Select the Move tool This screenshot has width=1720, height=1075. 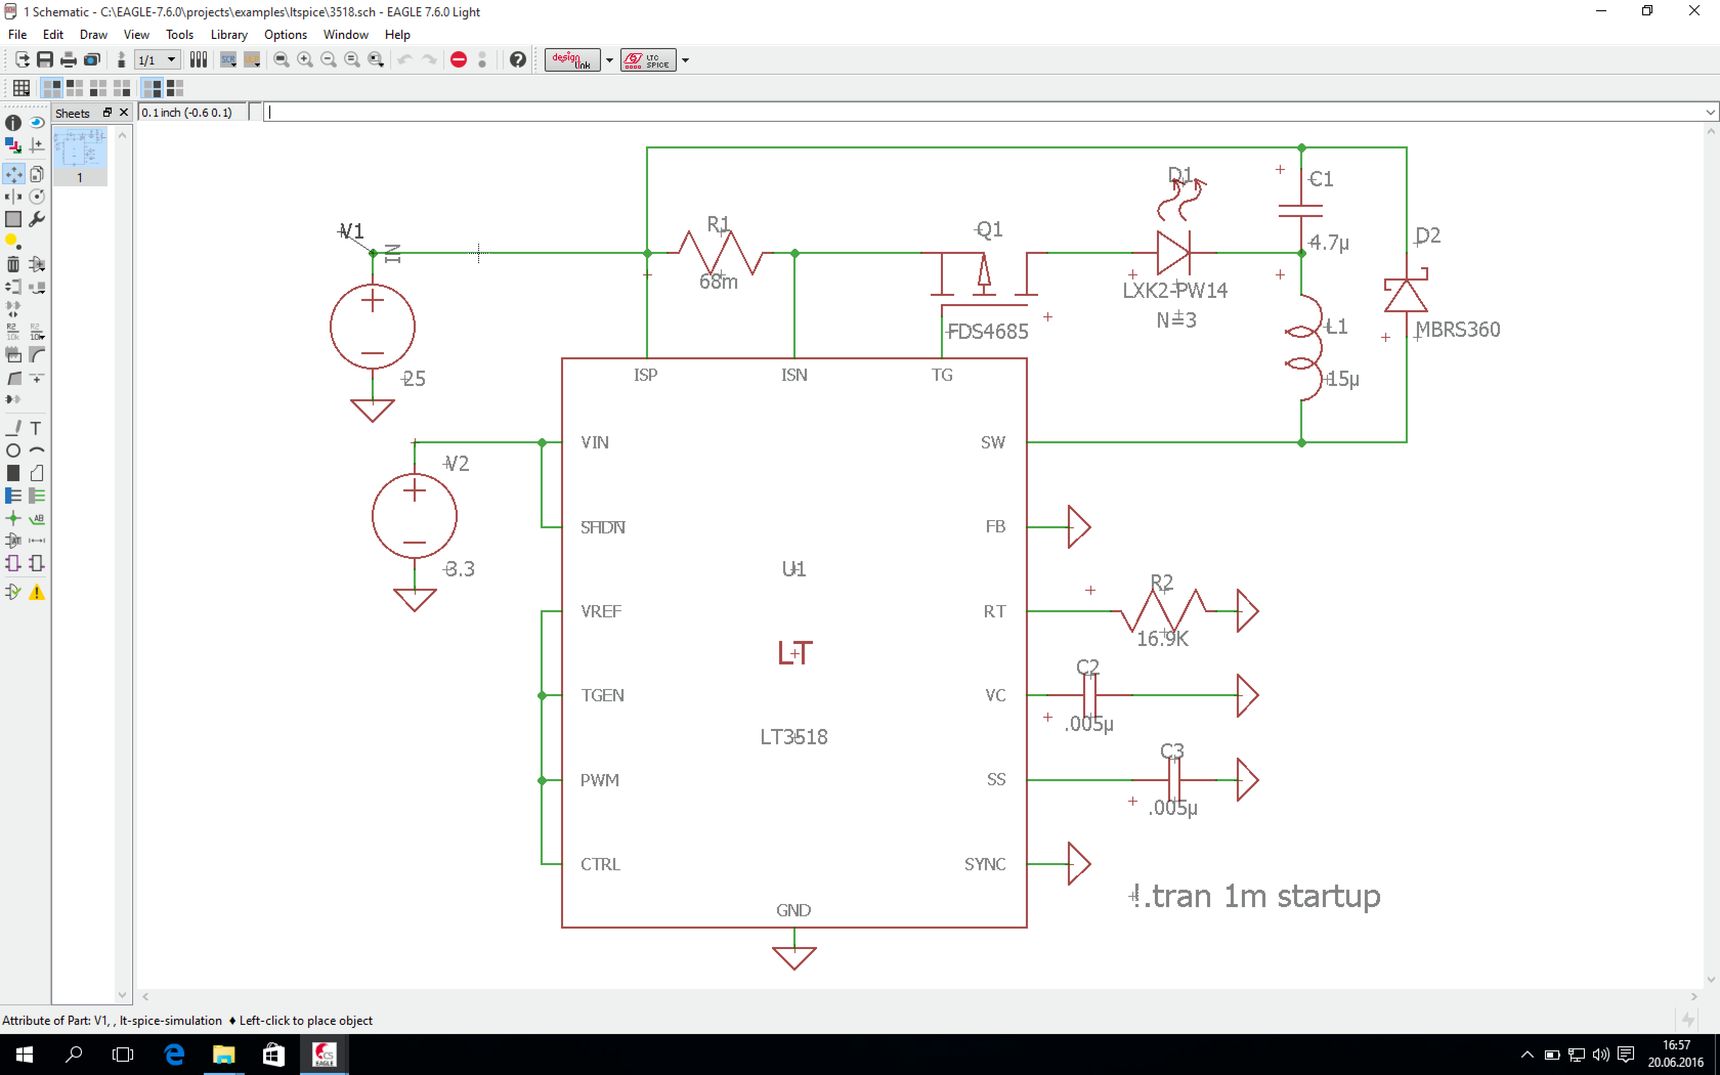click(x=13, y=174)
